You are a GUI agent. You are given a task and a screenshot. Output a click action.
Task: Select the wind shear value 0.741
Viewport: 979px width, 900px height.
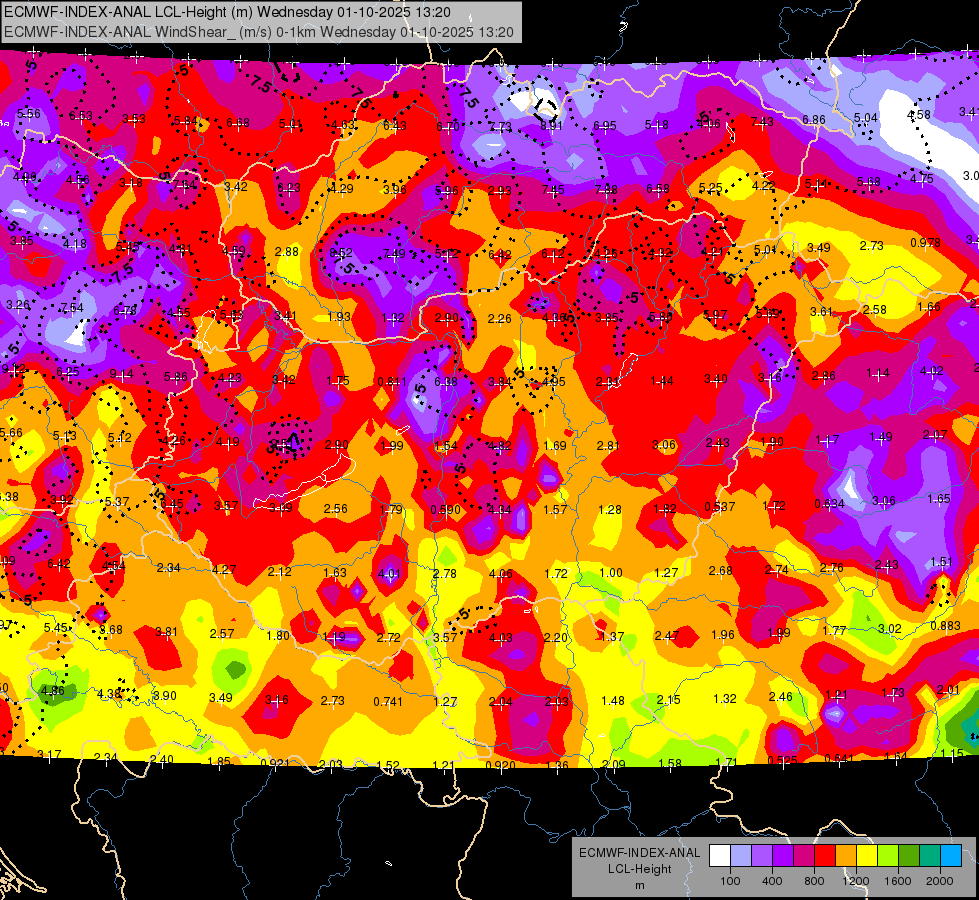[x=388, y=702]
